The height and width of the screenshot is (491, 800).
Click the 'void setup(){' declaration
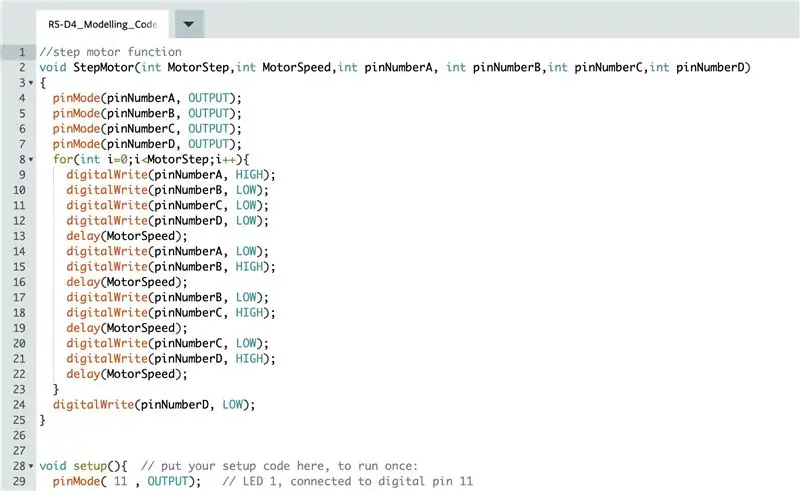pos(83,466)
